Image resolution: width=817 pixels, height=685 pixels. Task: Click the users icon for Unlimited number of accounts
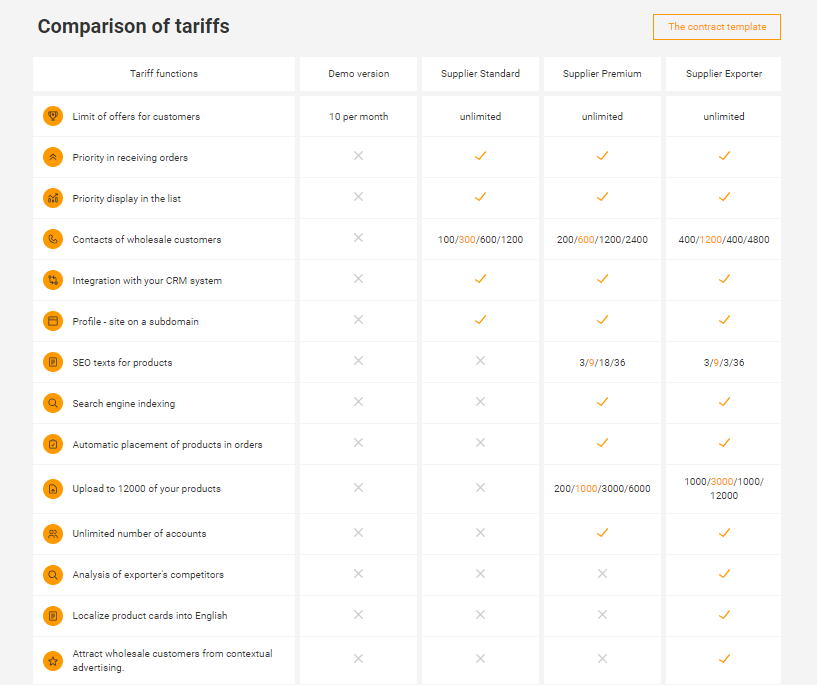[x=53, y=533]
